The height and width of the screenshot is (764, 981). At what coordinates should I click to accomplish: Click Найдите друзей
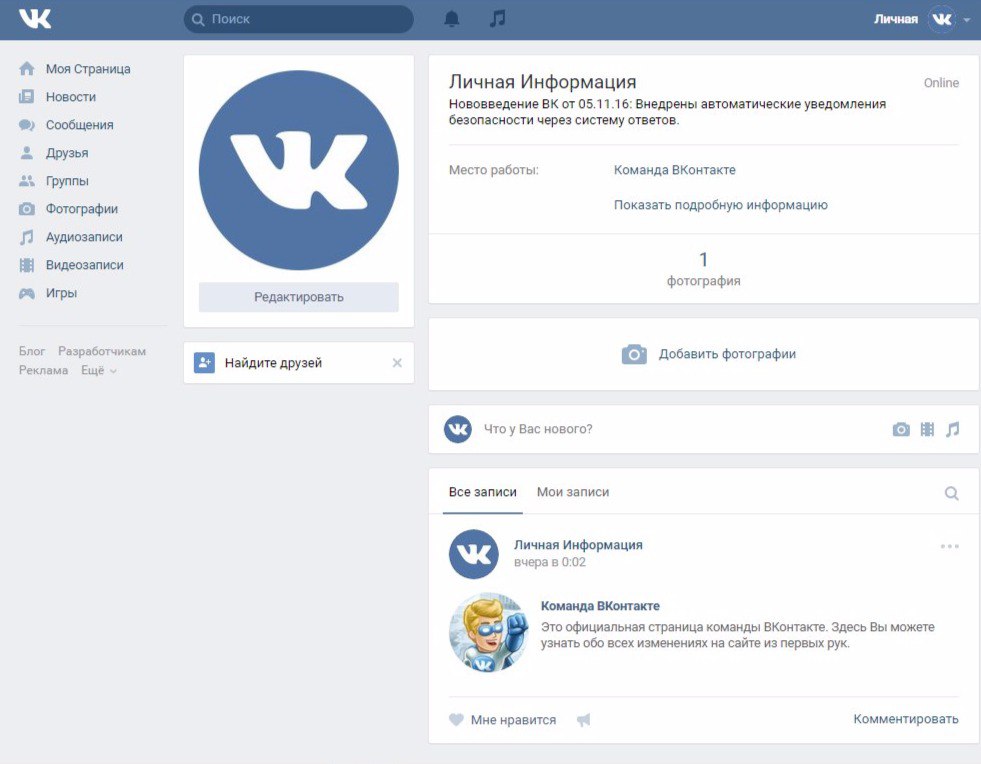[x=273, y=363]
